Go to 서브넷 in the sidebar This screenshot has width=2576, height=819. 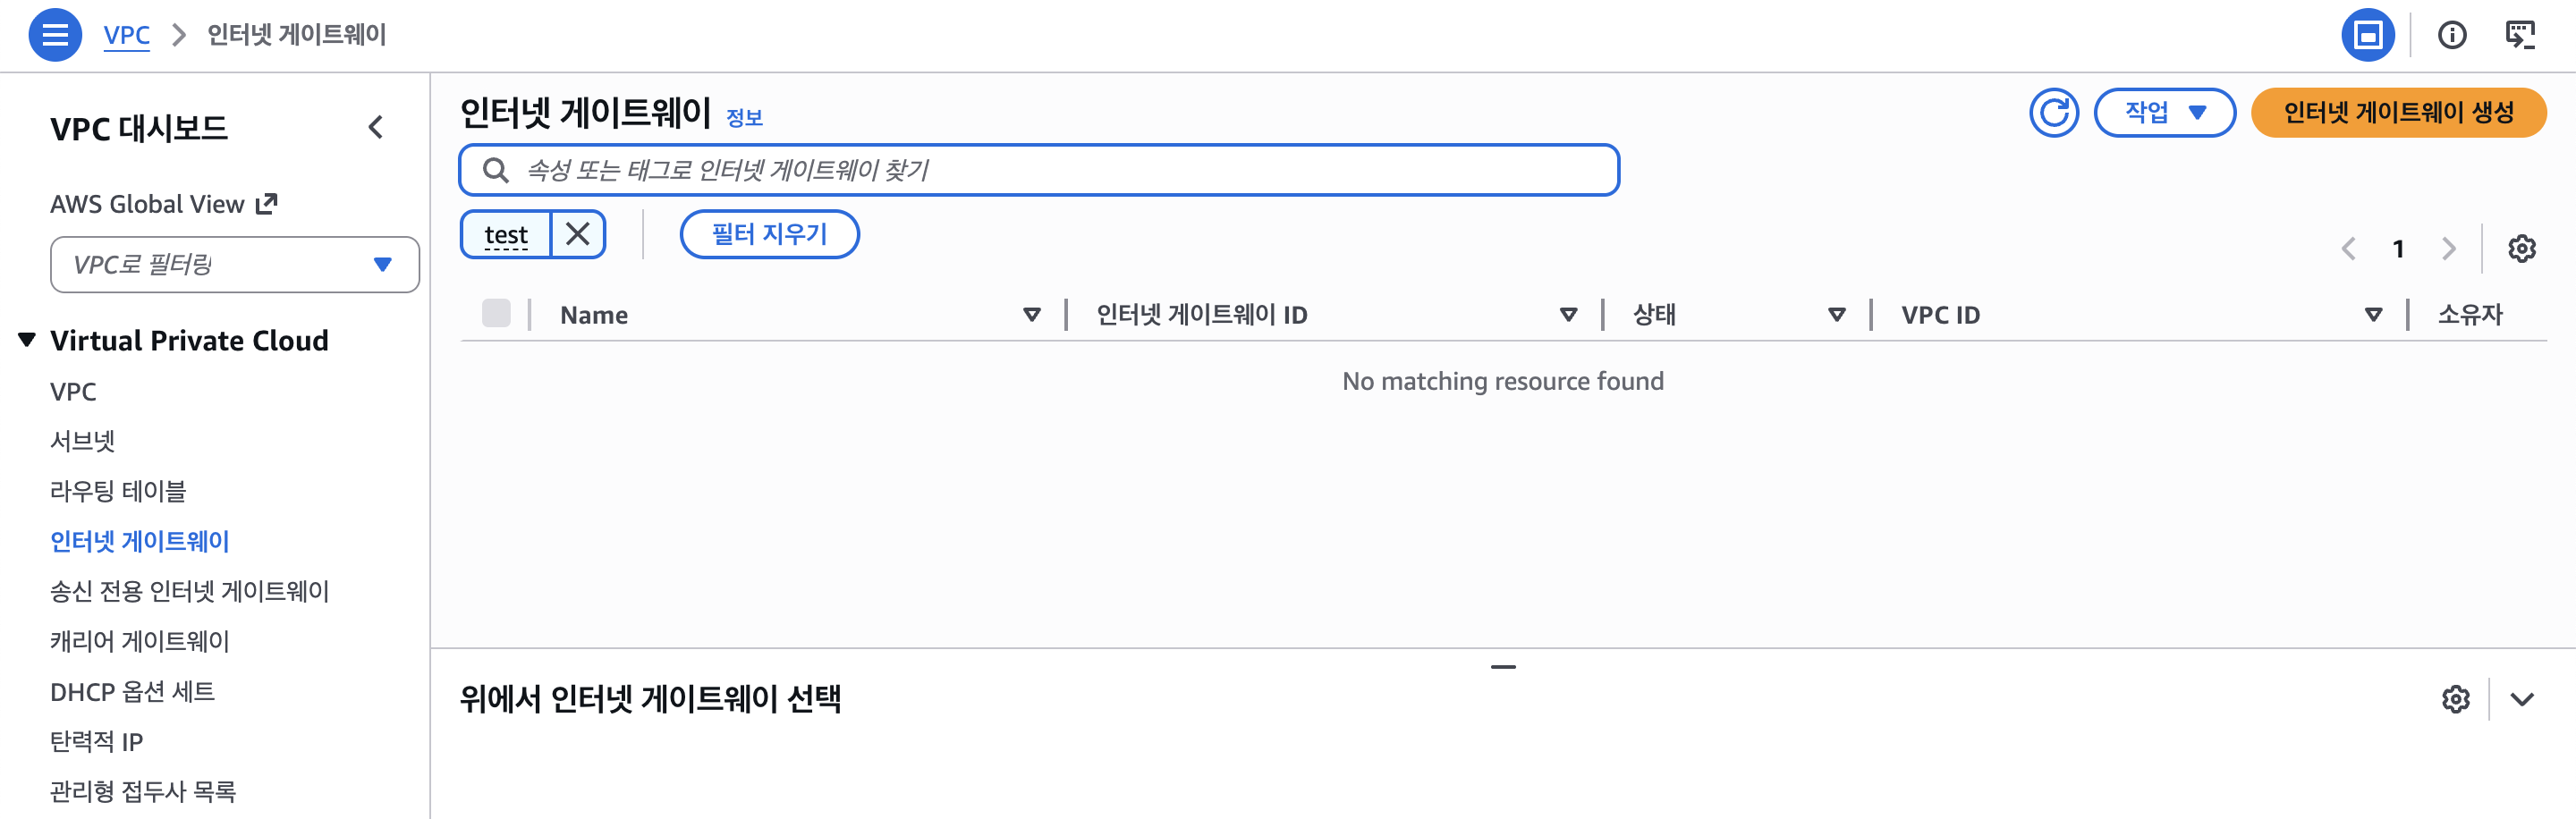click(83, 441)
